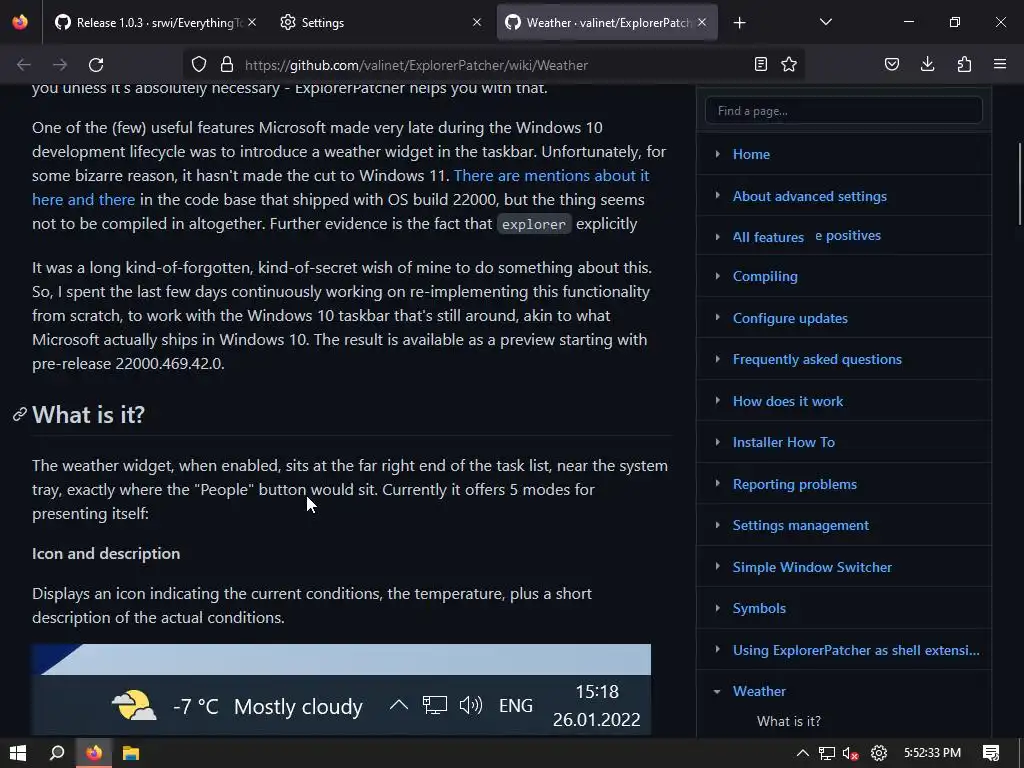
Task: Follow 'There are mentions about it' link
Action: tap(552, 176)
